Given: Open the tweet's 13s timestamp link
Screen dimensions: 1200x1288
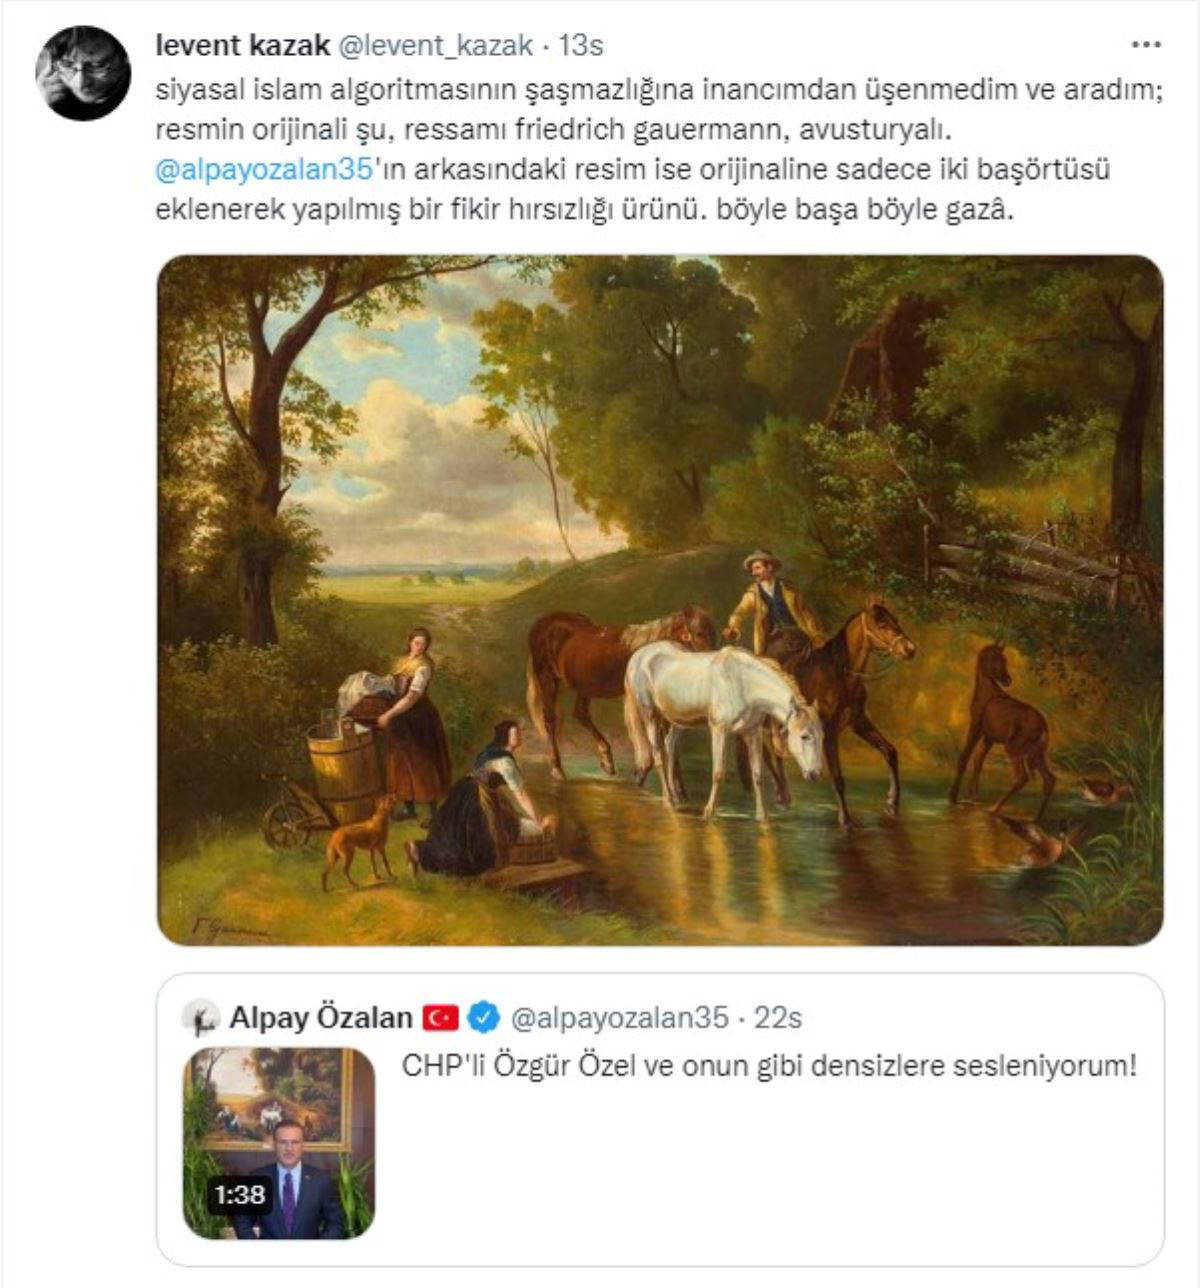Looking at the screenshot, I should tap(581, 45).
